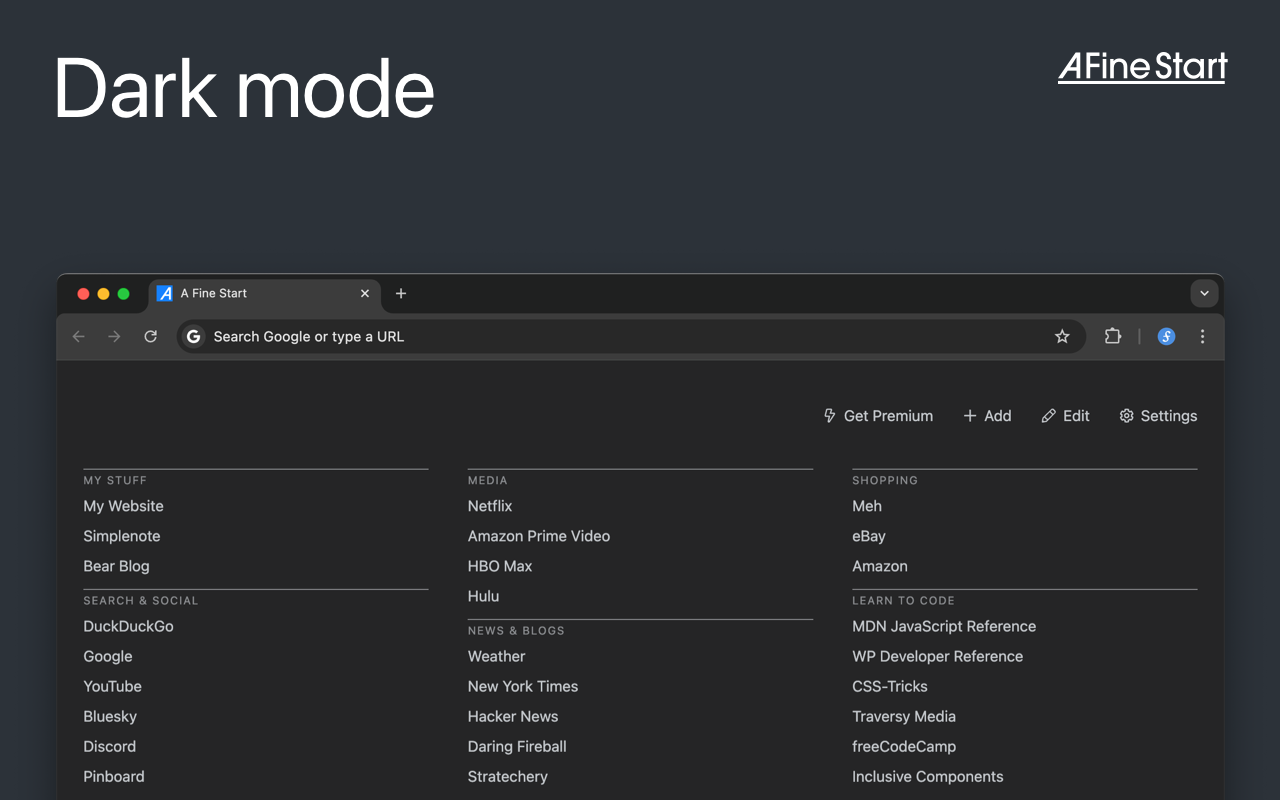The width and height of the screenshot is (1280, 800).
Task: Open MDN JavaScript Reference link
Action: pos(944,626)
